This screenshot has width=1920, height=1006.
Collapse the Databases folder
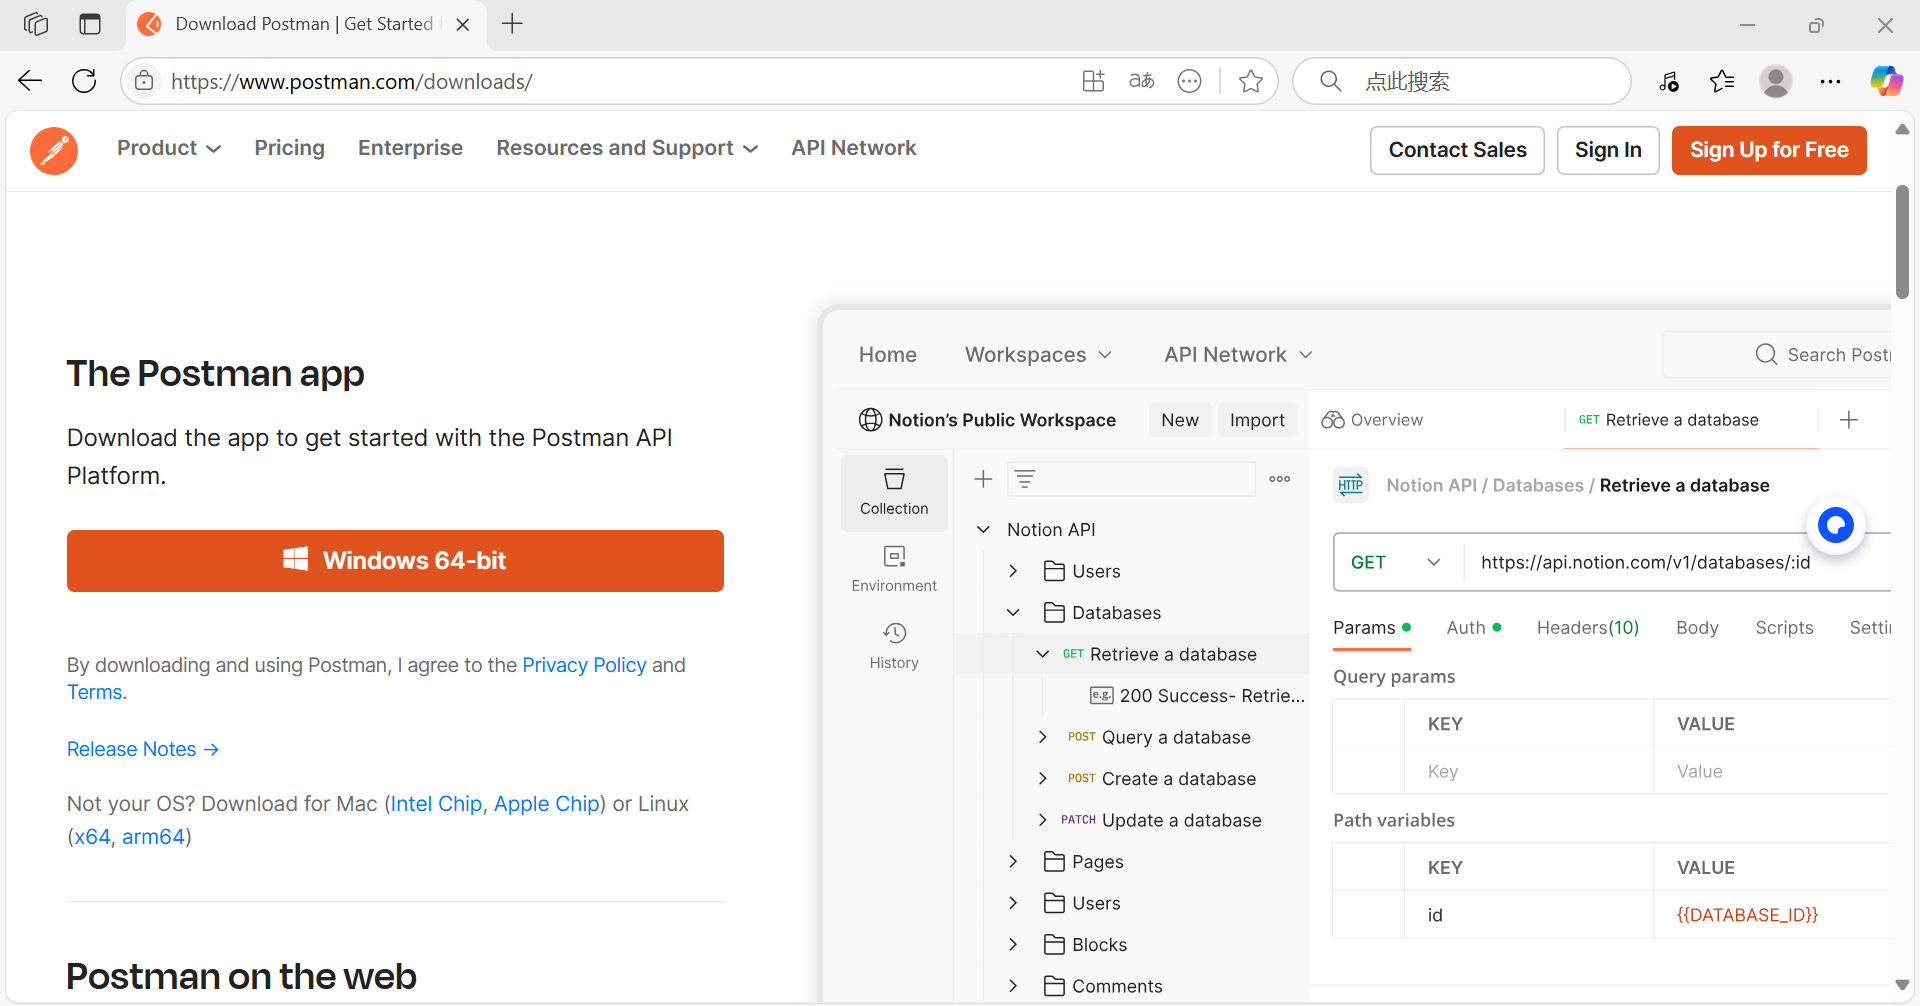click(1013, 613)
